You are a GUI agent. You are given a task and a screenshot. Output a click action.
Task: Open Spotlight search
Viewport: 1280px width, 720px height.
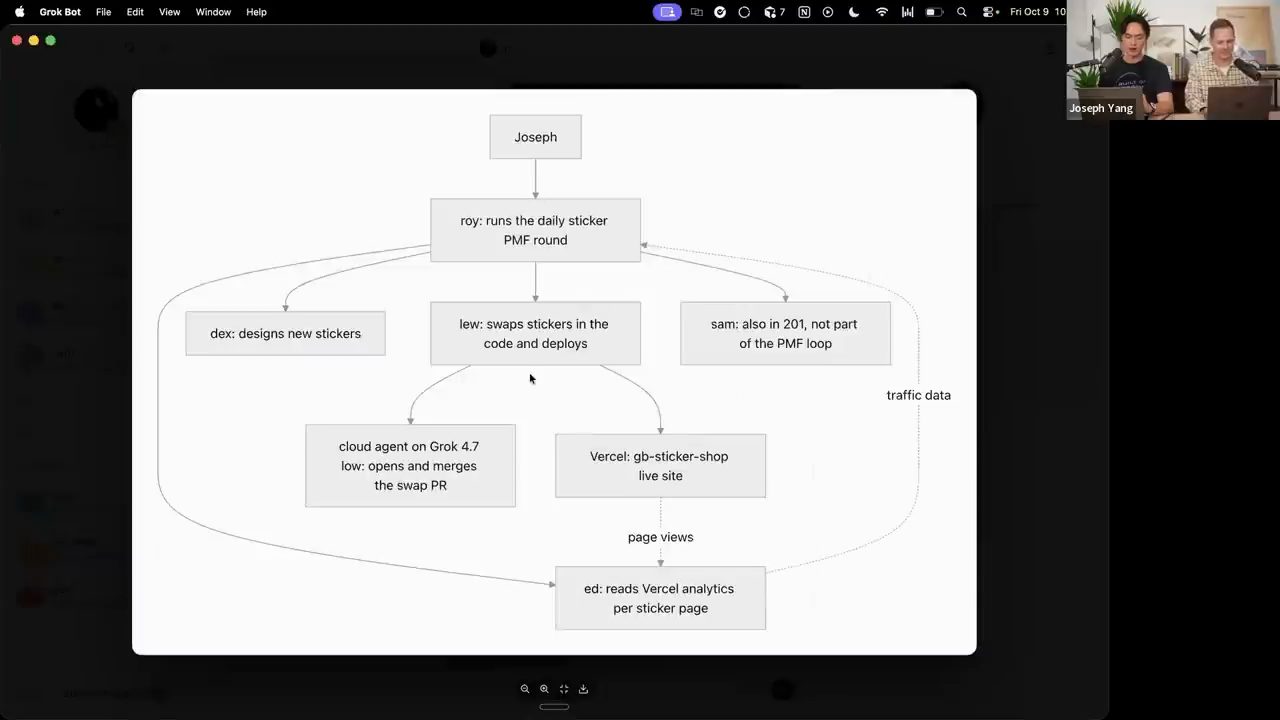962,12
